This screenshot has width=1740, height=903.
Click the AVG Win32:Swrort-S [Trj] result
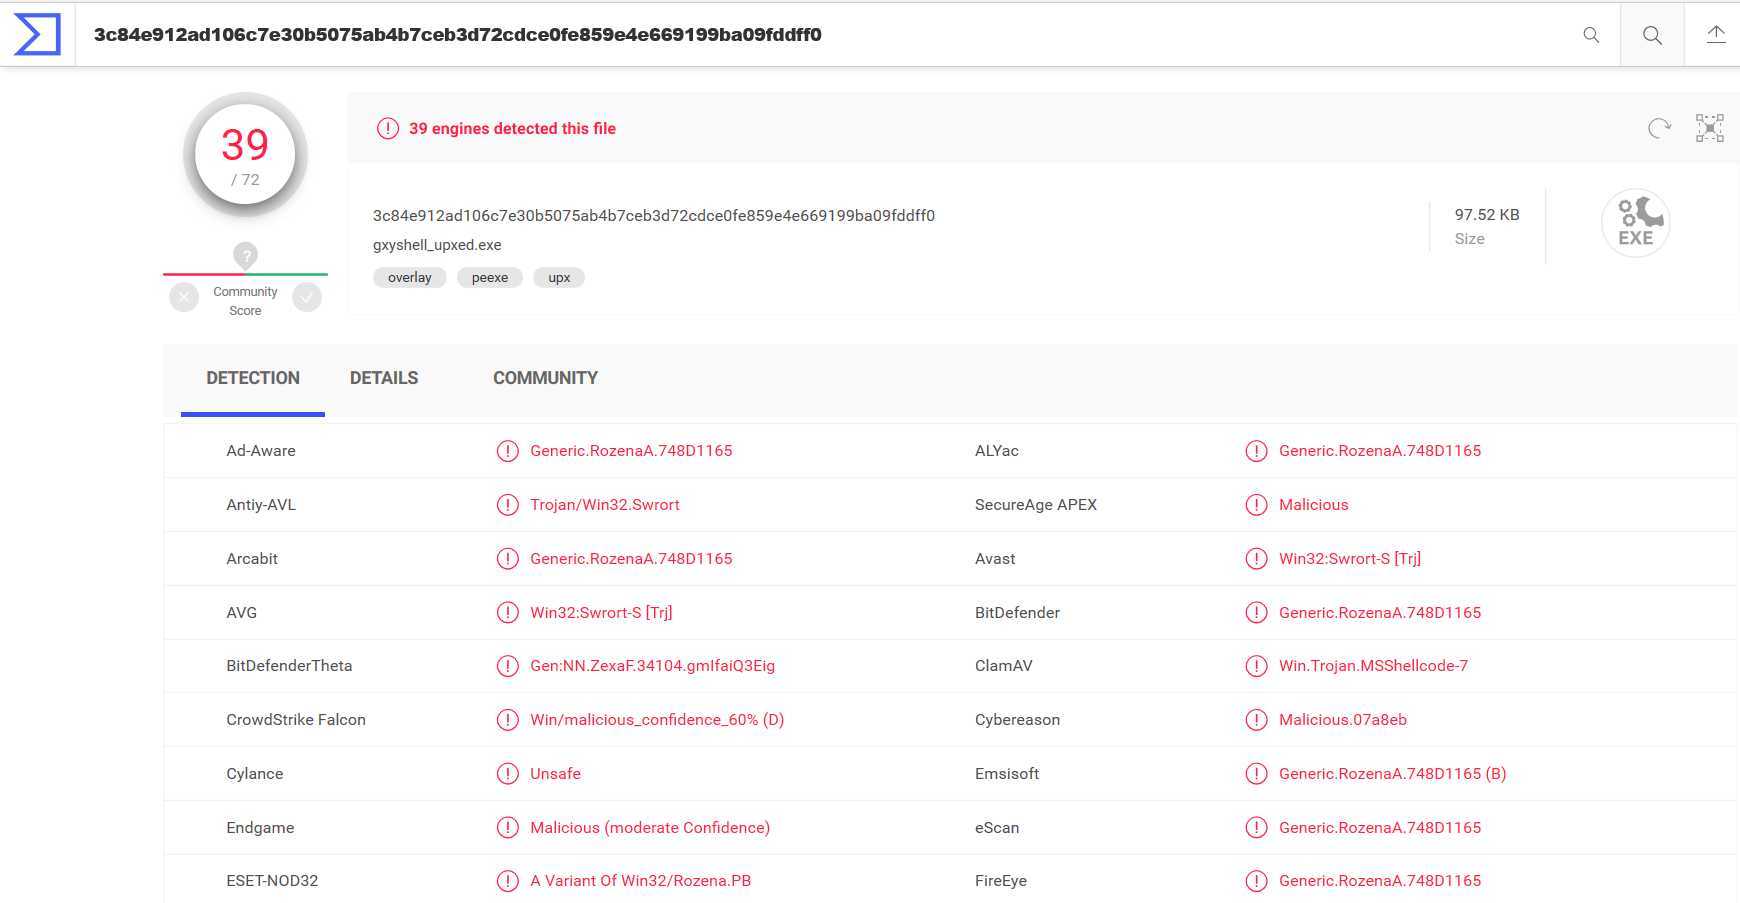coord(601,613)
